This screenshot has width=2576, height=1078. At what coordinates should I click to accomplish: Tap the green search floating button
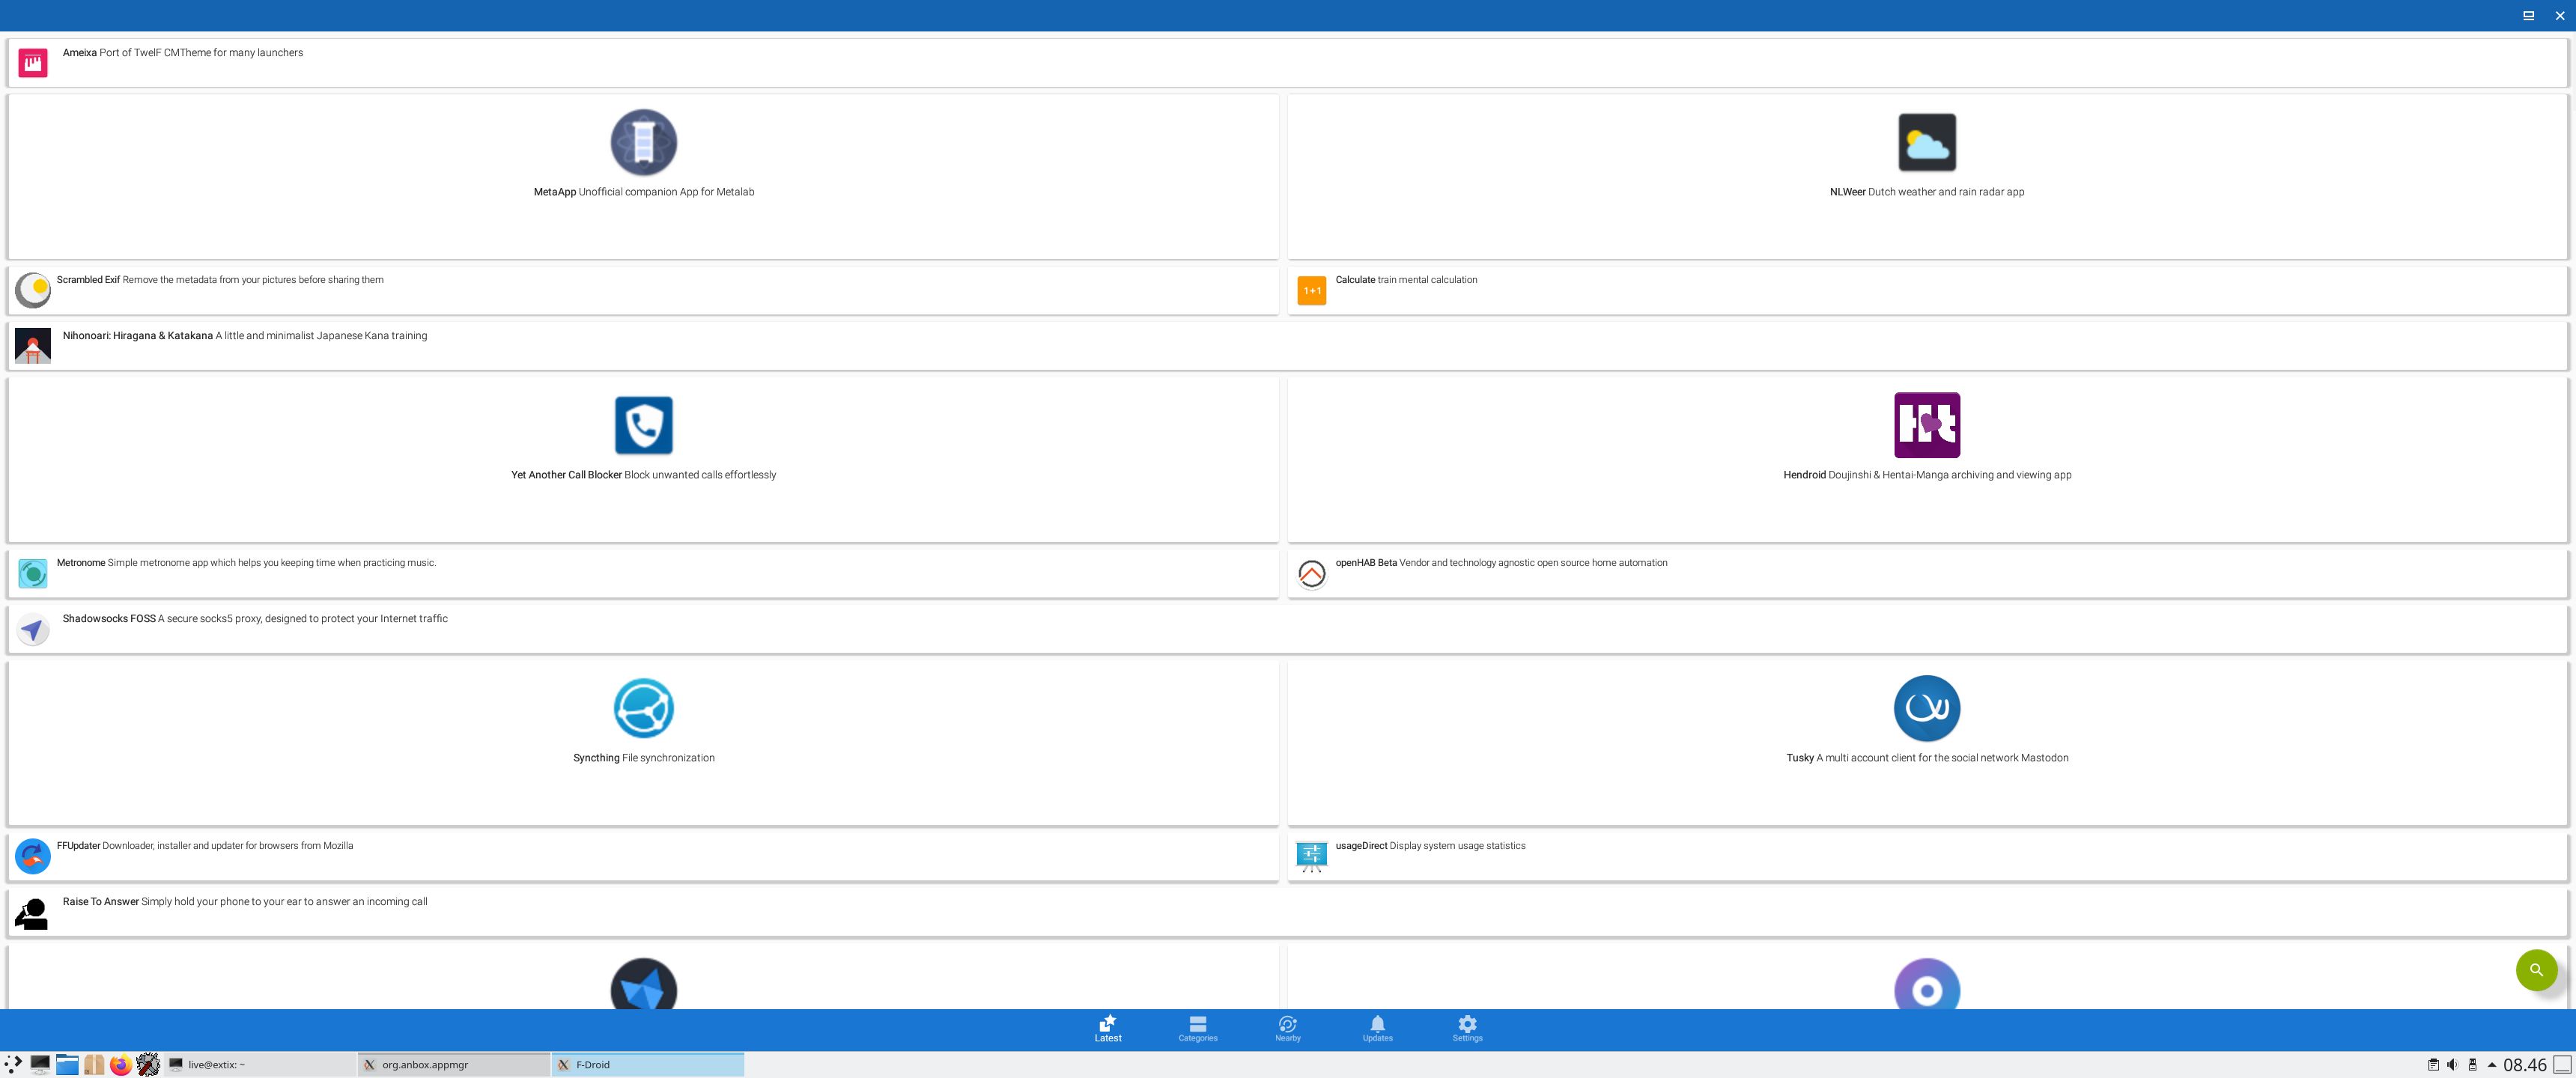[x=2535, y=969]
